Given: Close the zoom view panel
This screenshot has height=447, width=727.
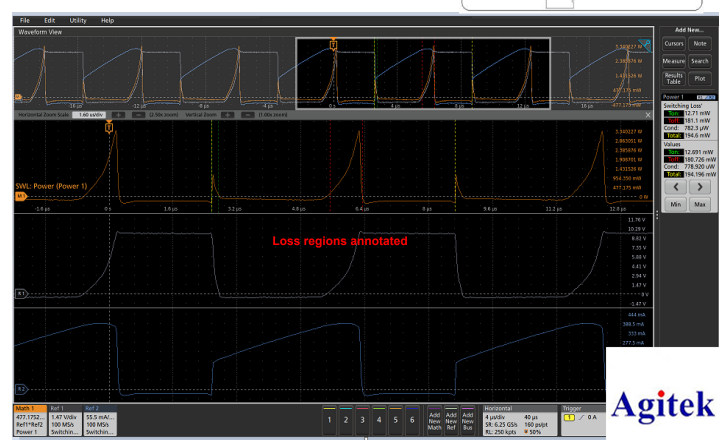Looking at the screenshot, I should pos(648,115).
